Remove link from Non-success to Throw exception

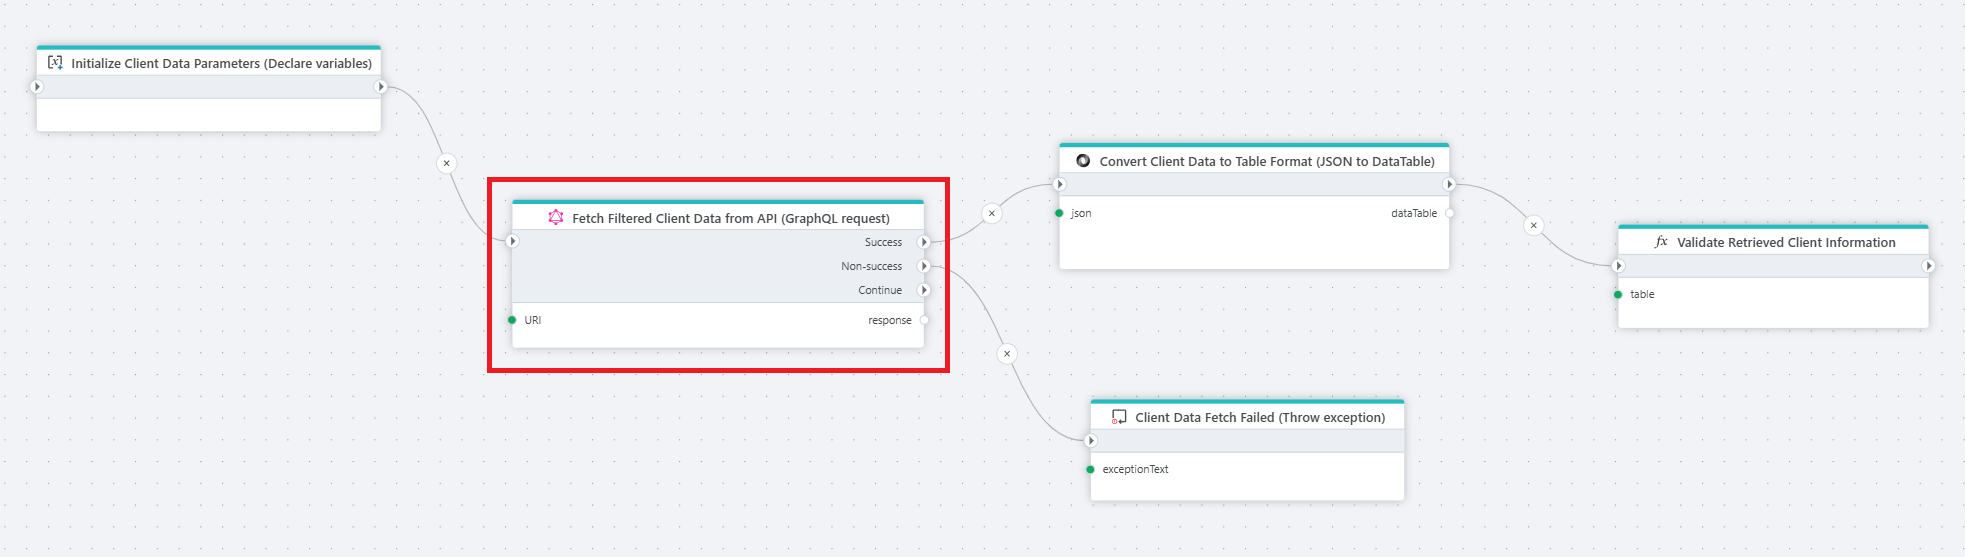pyautogui.click(x=1007, y=353)
